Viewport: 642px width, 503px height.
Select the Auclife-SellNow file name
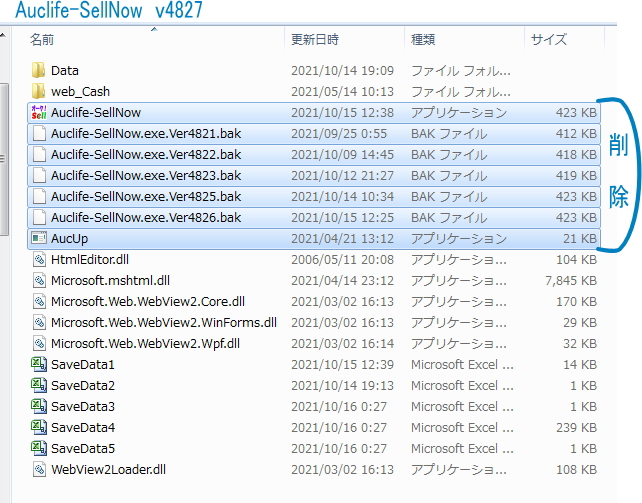point(96,113)
